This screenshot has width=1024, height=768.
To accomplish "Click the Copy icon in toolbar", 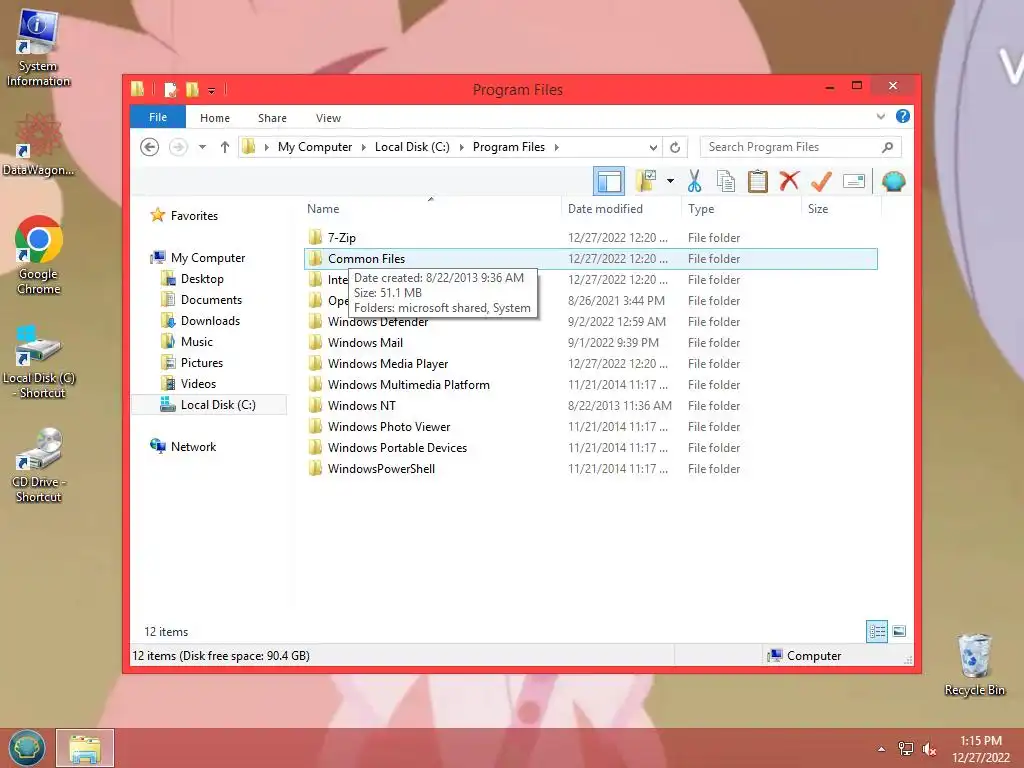I will pos(726,181).
